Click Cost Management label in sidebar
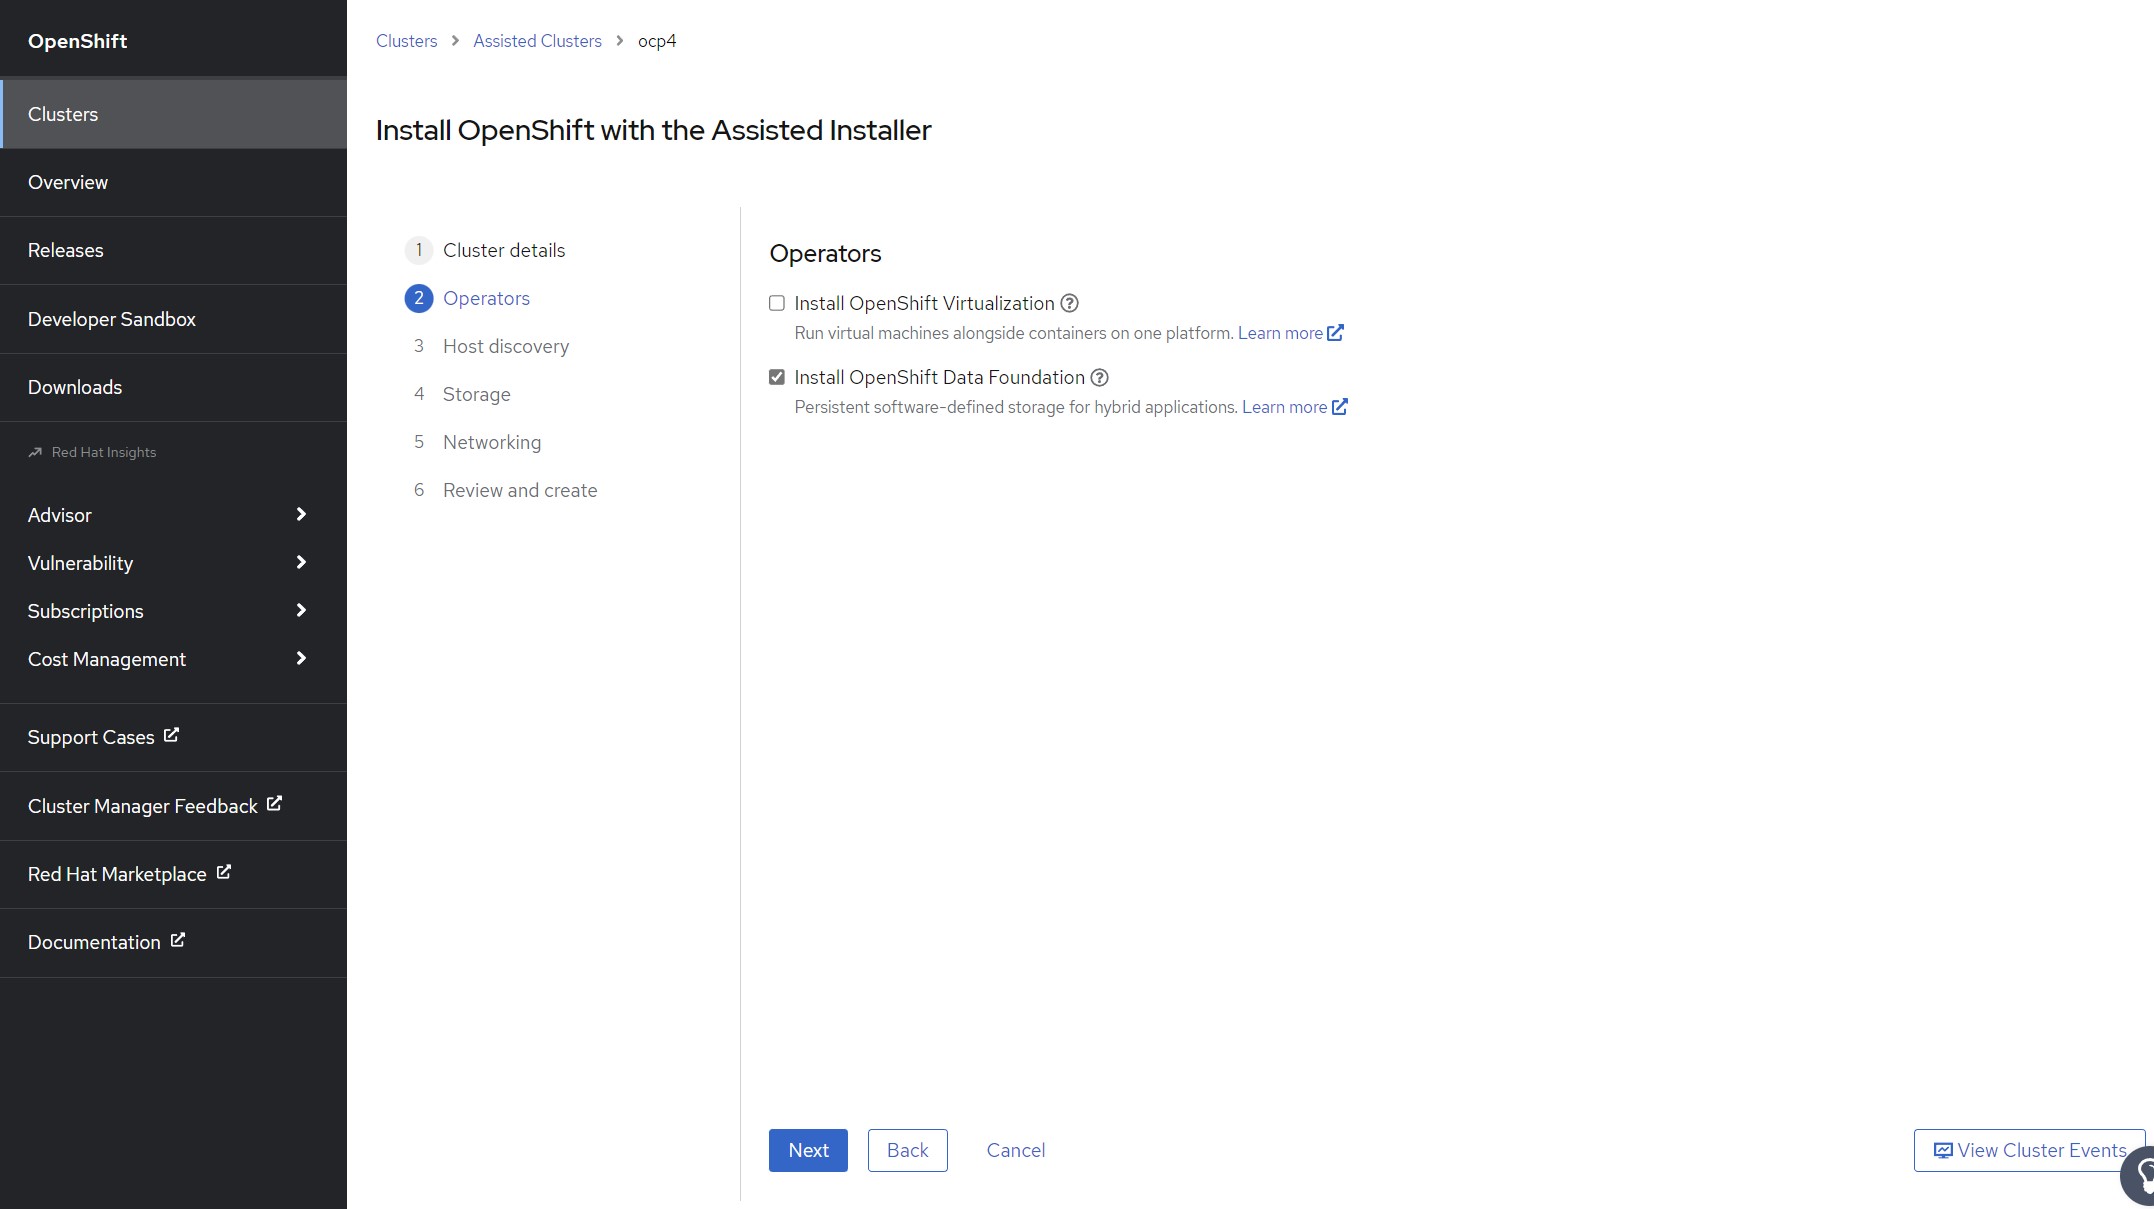 pyautogui.click(x=106, y=659)
